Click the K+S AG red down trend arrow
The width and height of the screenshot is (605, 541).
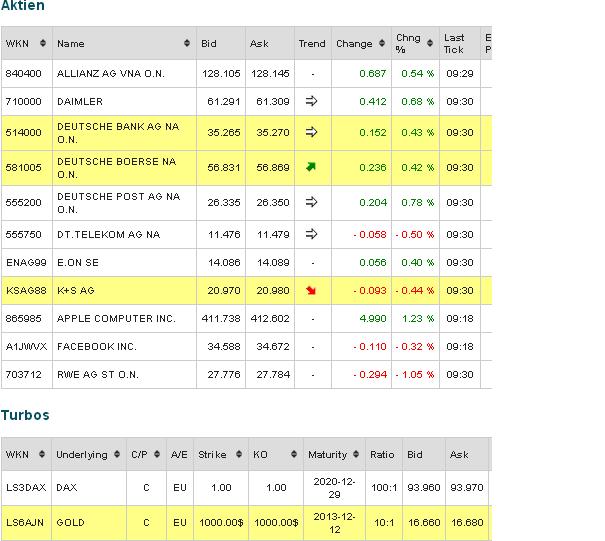tap(311, 290)
